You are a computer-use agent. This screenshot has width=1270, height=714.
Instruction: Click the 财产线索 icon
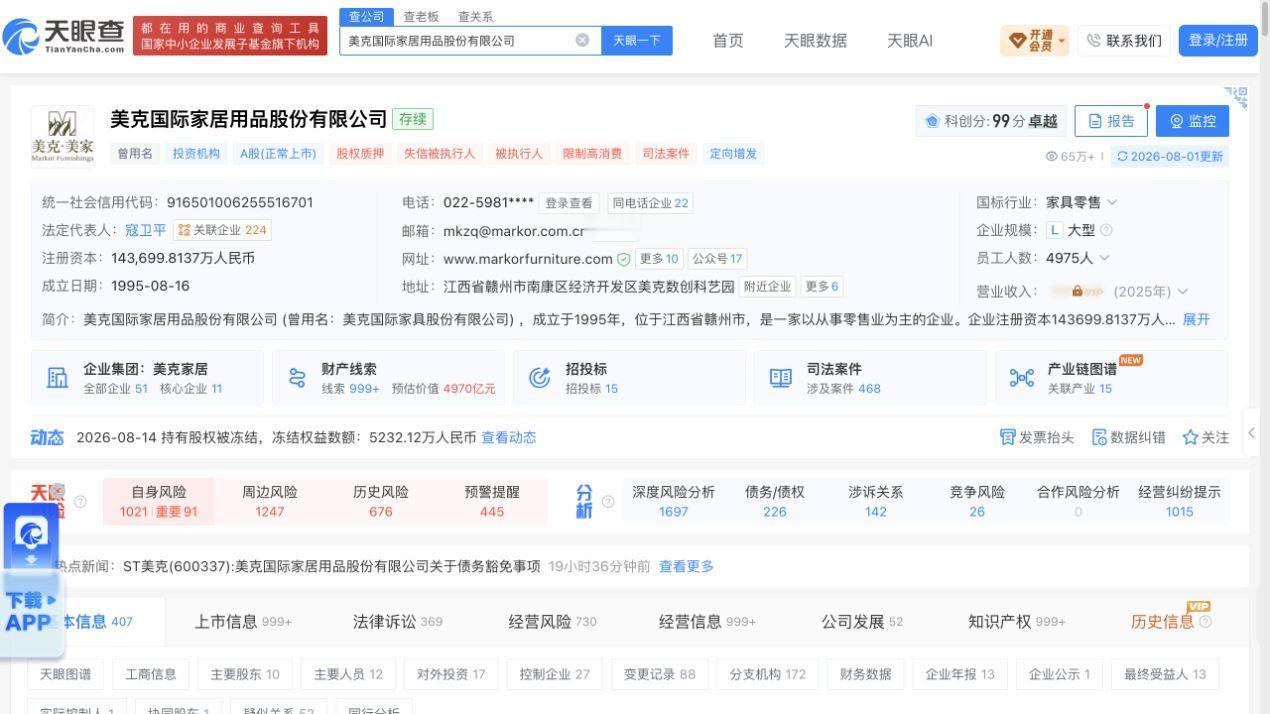(297, 378)
